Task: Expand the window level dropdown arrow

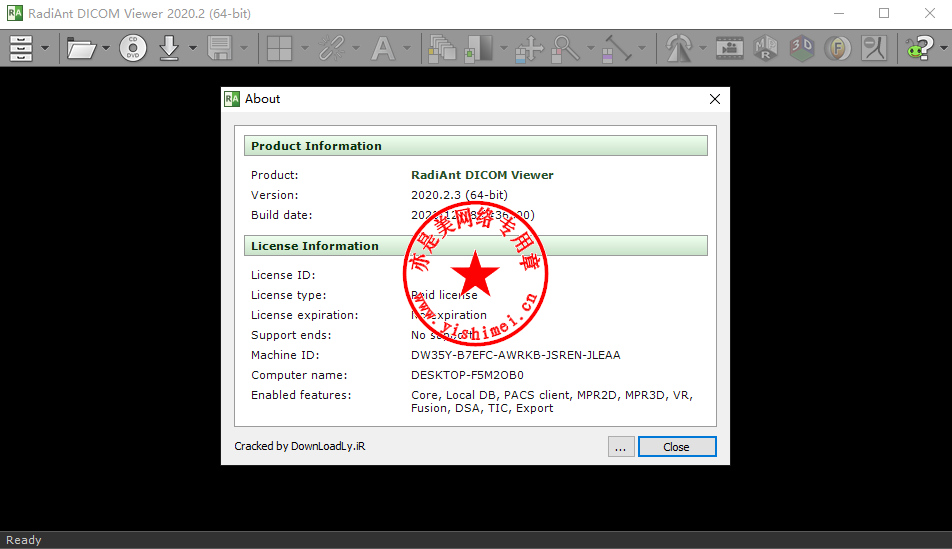Action: click(504, 48)
